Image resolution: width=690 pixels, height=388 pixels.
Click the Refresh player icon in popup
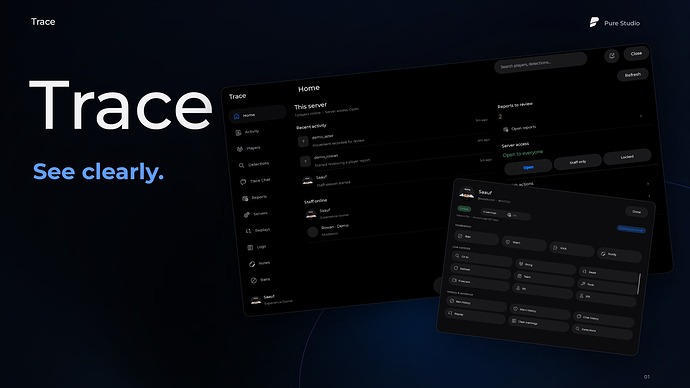pos(456,268)
